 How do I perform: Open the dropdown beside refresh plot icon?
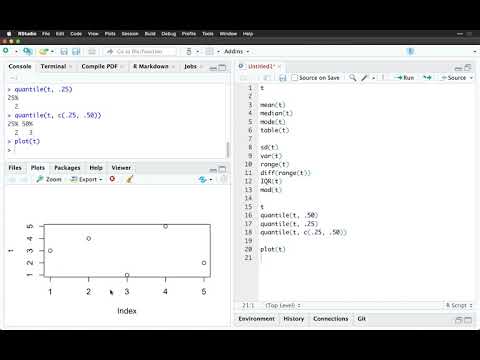[x=211, y=180]
